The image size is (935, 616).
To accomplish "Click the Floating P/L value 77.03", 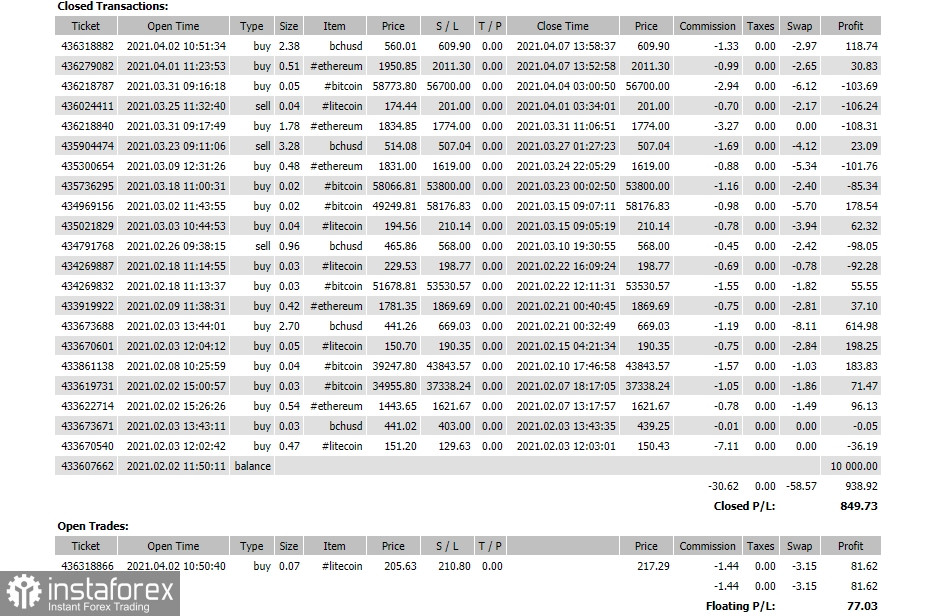I will click(x=862, y=606).
